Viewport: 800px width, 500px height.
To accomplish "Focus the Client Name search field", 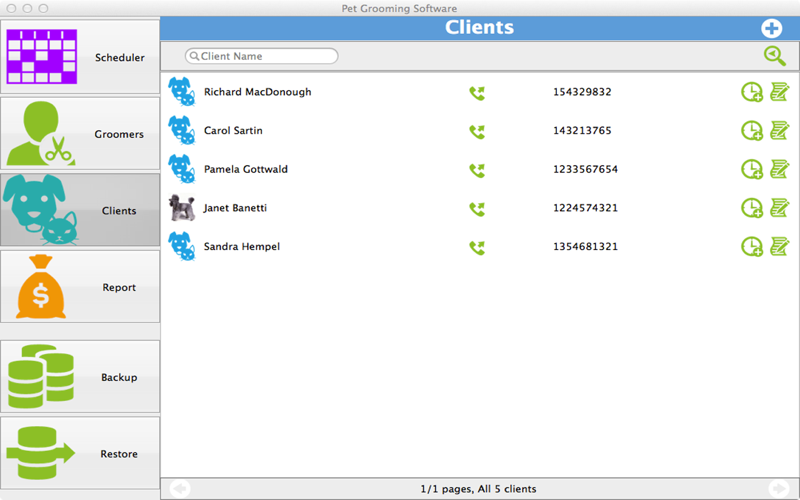I will pyautogui.click(x=261, y=56).
